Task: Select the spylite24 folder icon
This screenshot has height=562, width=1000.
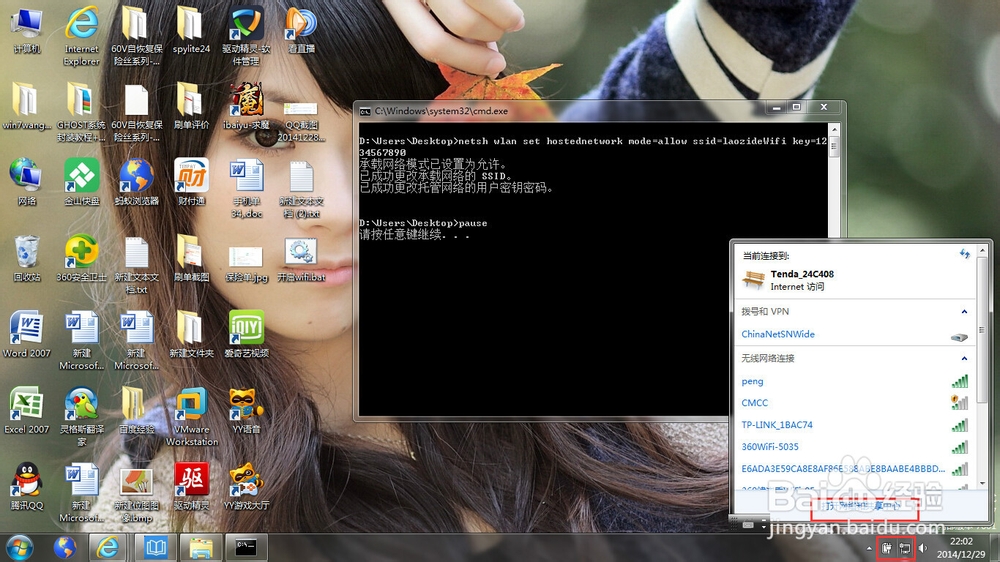Action: pos(191,31)
